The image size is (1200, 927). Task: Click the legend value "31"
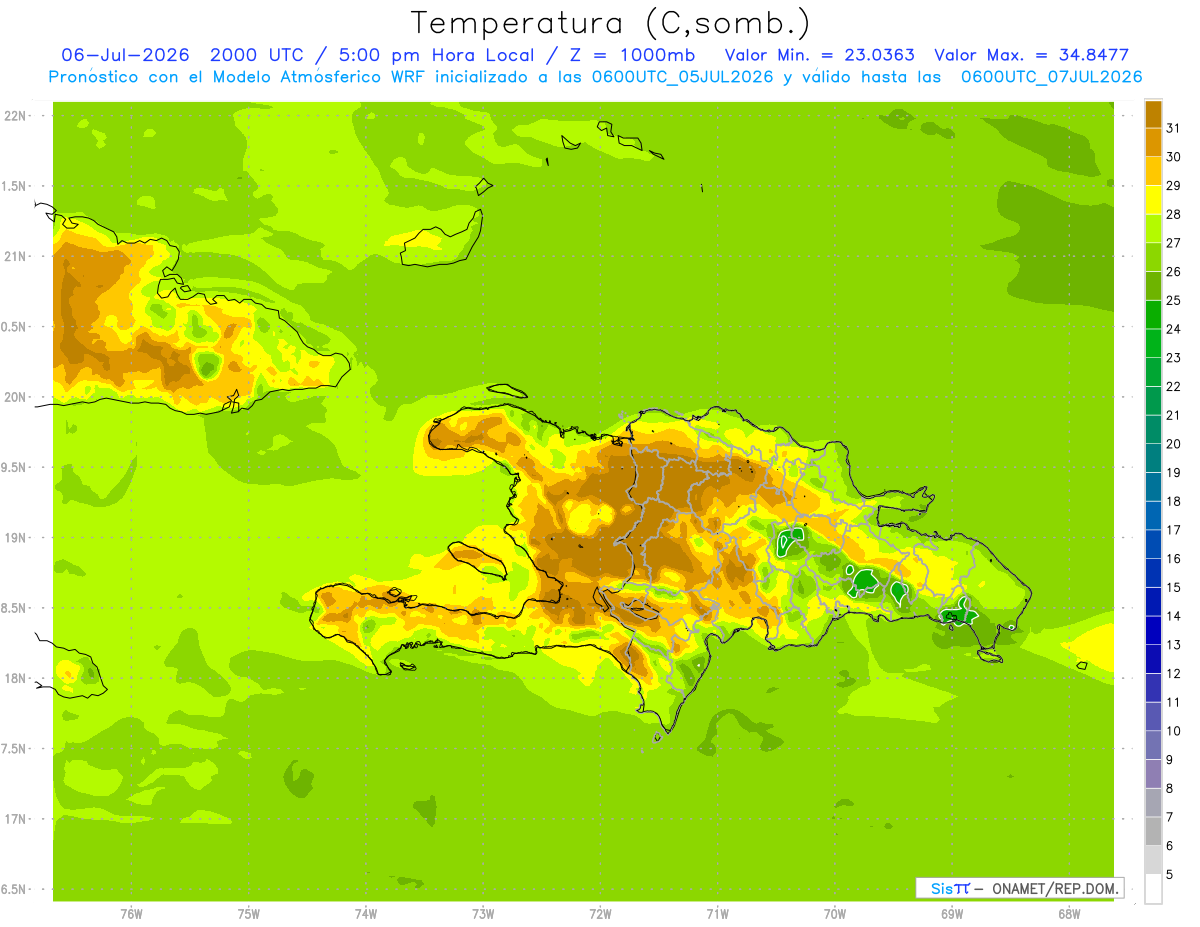(1173, 128)
